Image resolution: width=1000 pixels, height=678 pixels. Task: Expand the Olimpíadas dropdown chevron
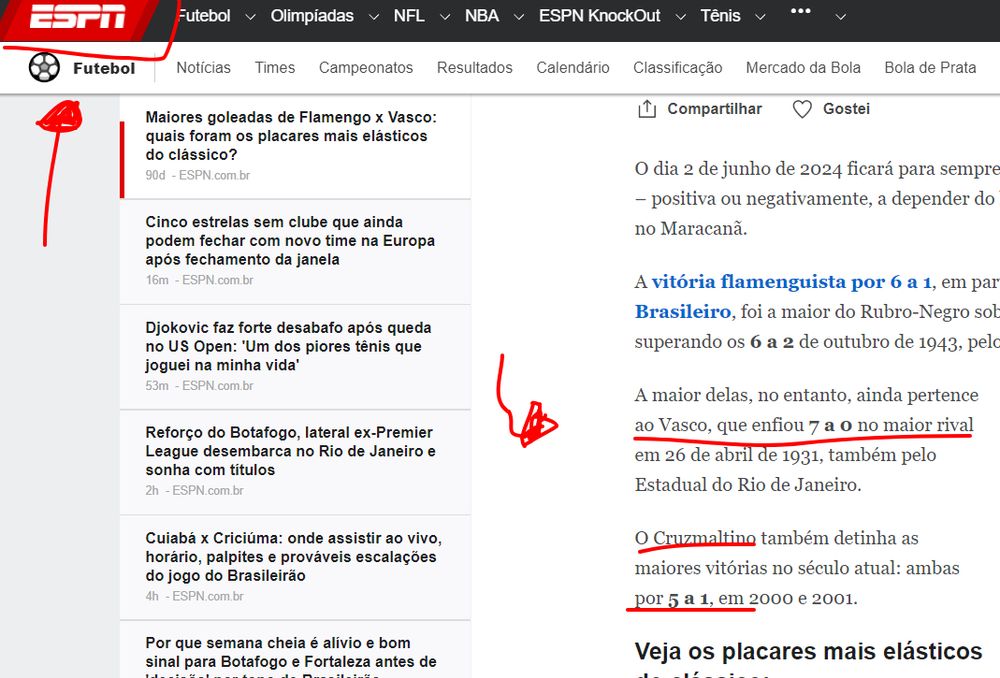pos(374,17)
